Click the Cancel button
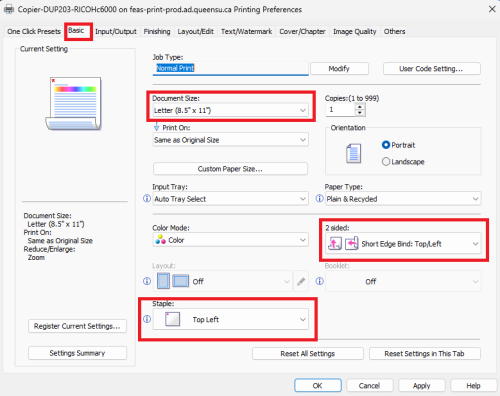 point(369,386)
